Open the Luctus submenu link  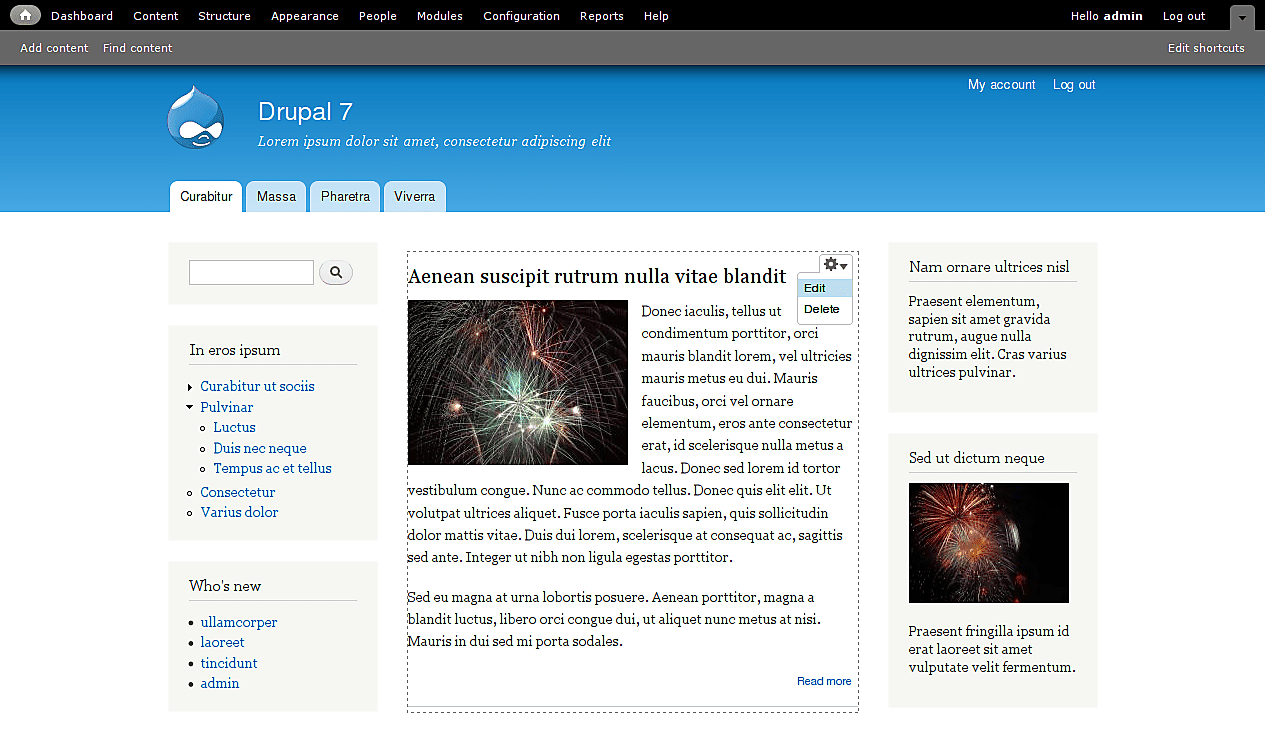(x=234, y=427)
